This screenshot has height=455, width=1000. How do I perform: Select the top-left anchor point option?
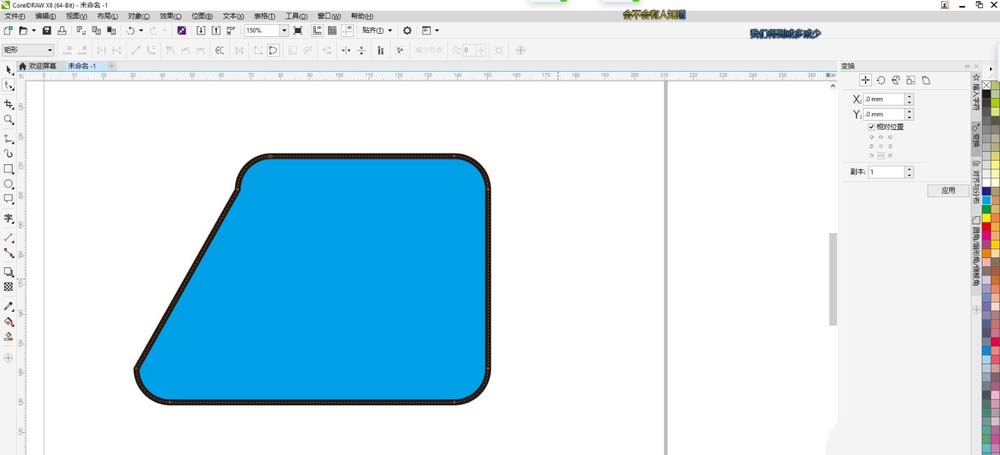pyautogui.click(x=872, y=137)
